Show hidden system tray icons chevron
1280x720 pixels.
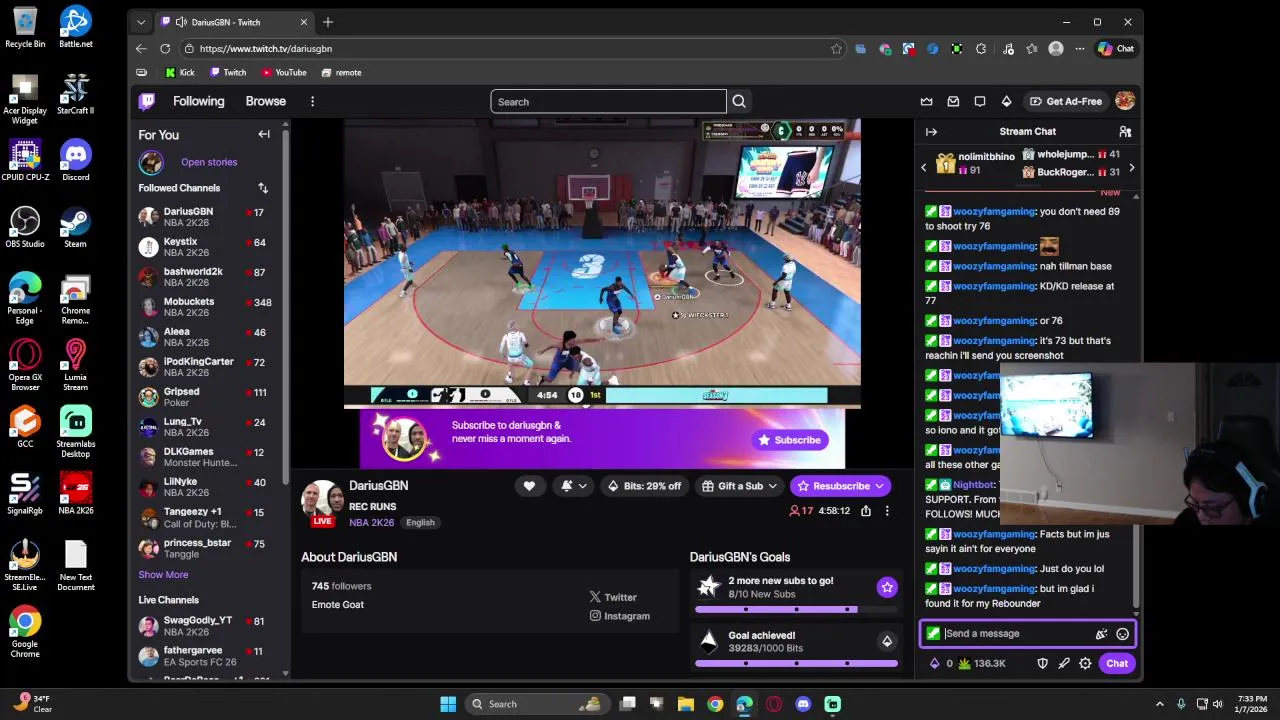(x=1160, y=704)
